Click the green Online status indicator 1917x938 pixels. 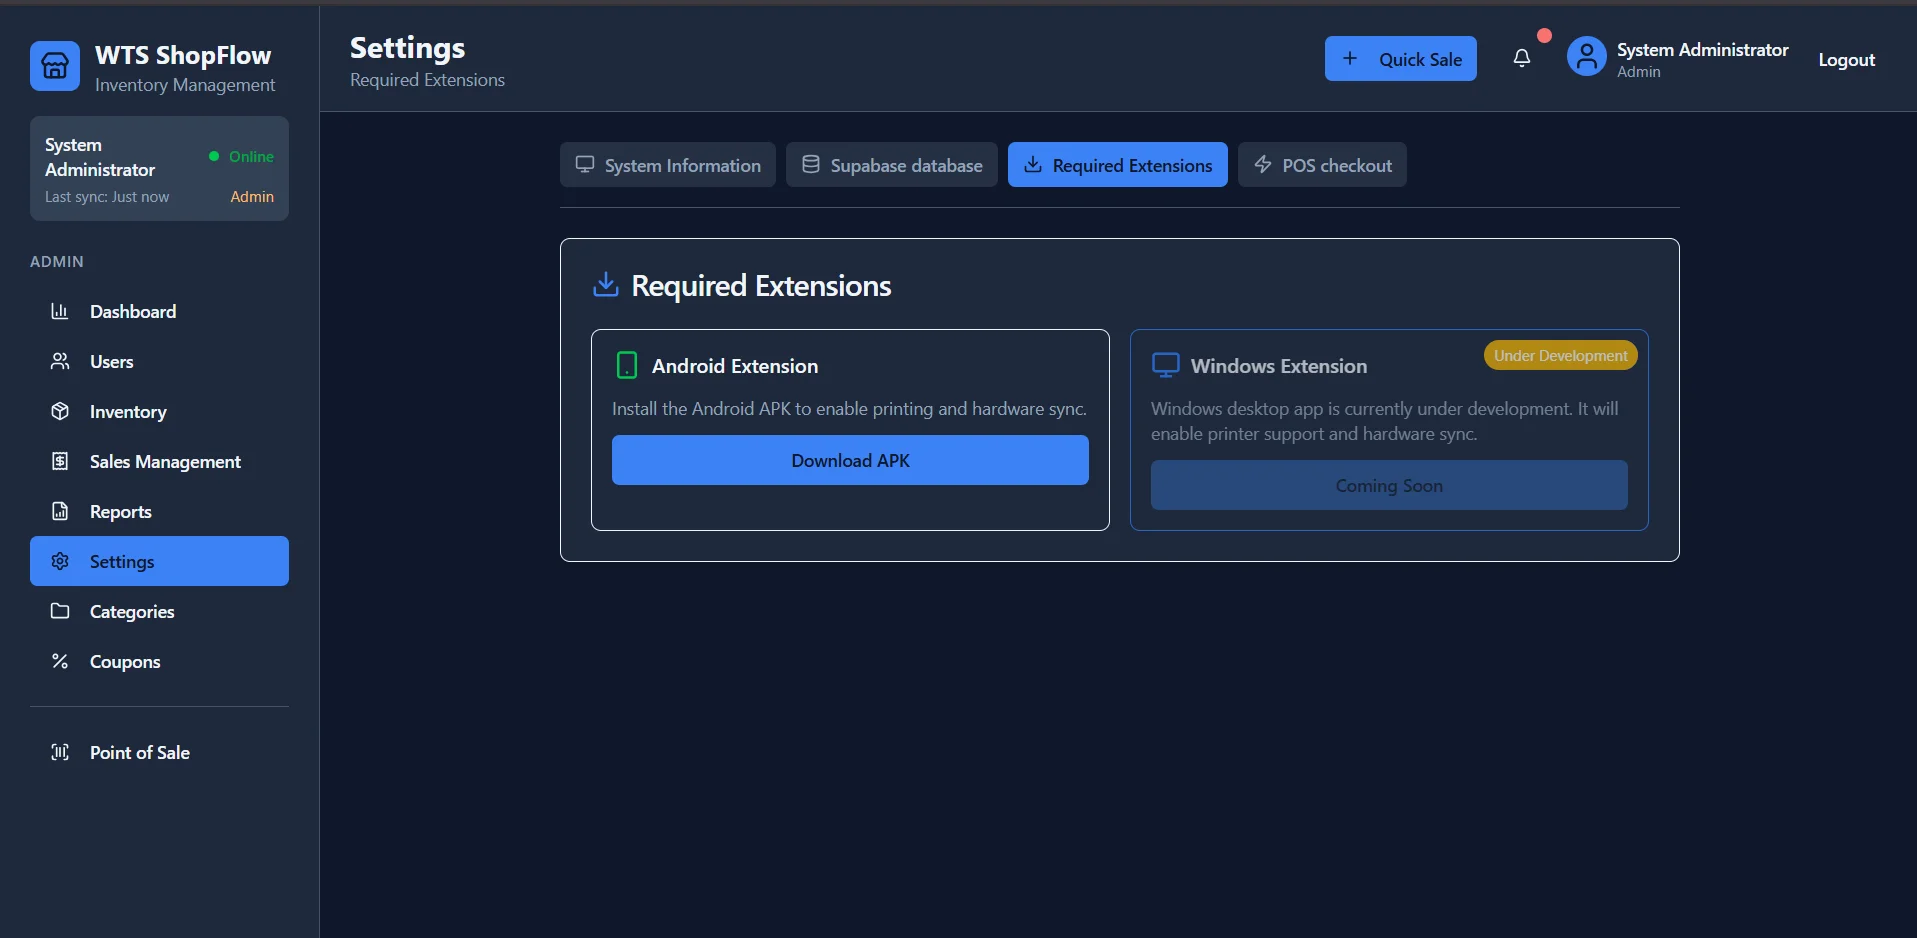tap(241, 156)
